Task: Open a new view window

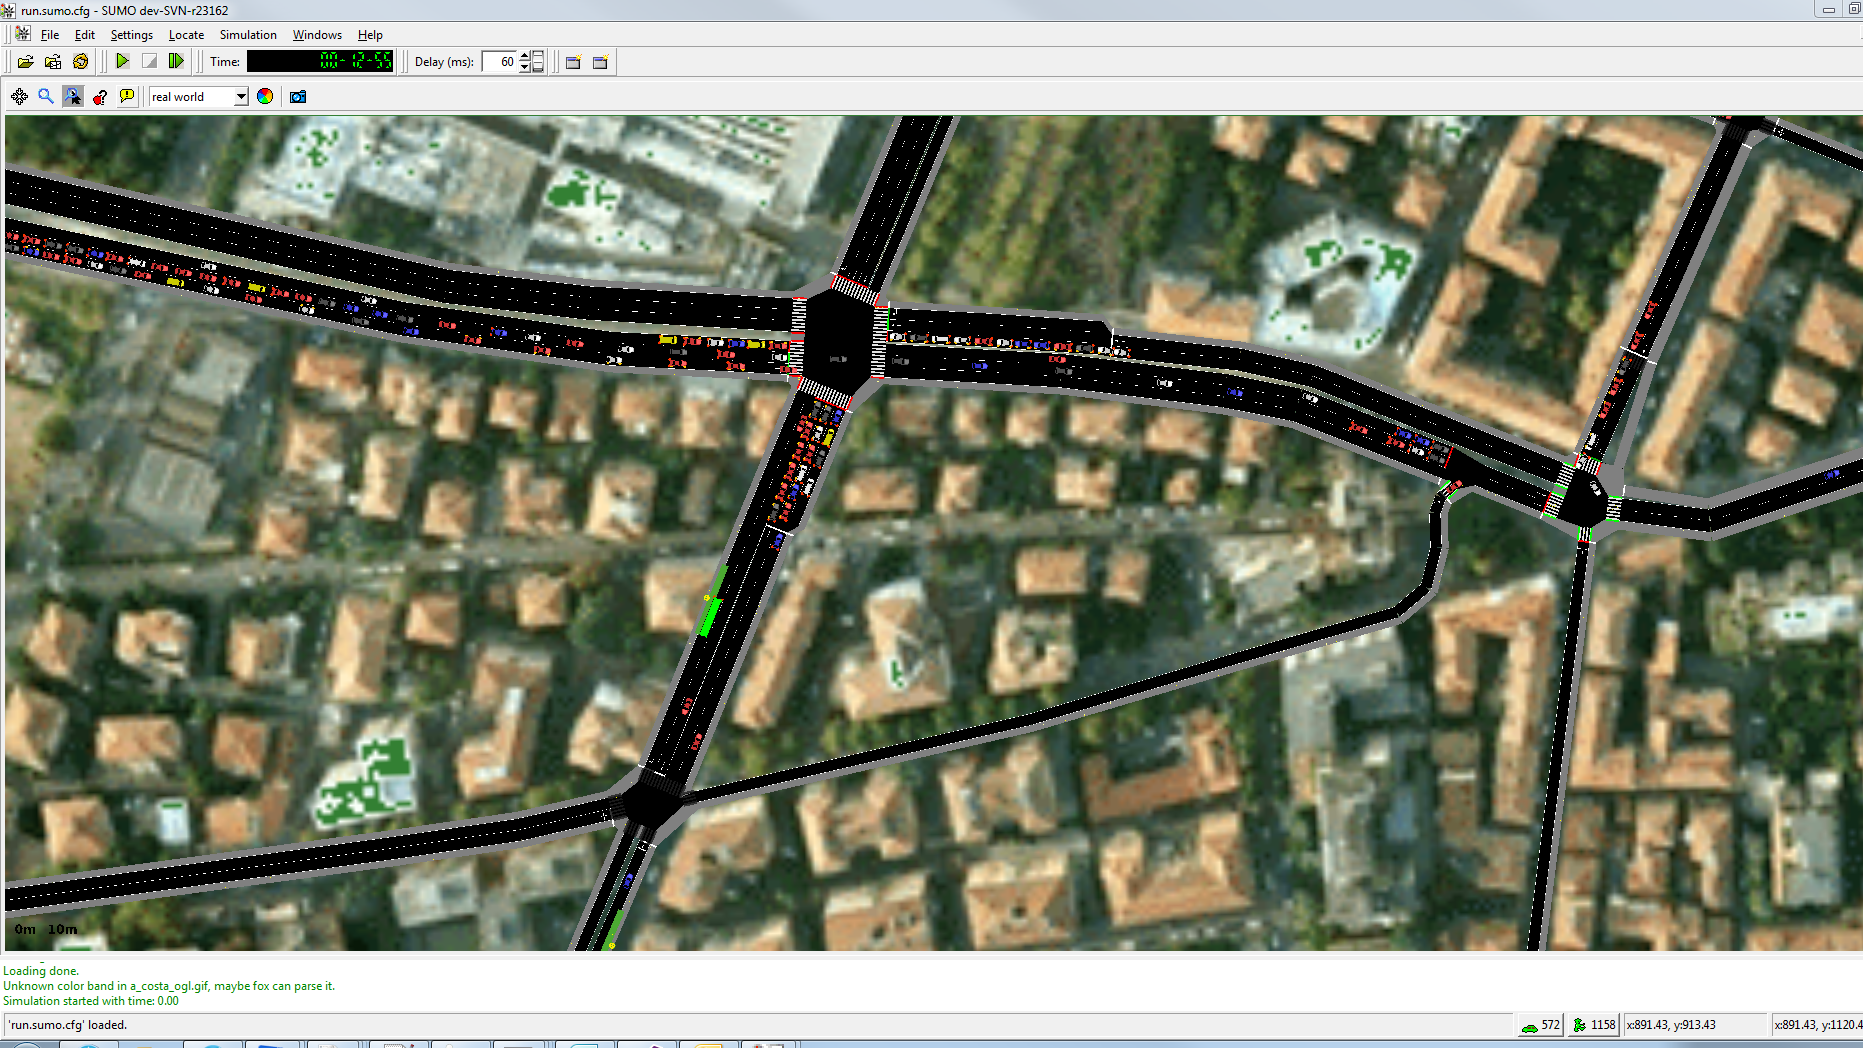Action: click(x=572, y=61)
